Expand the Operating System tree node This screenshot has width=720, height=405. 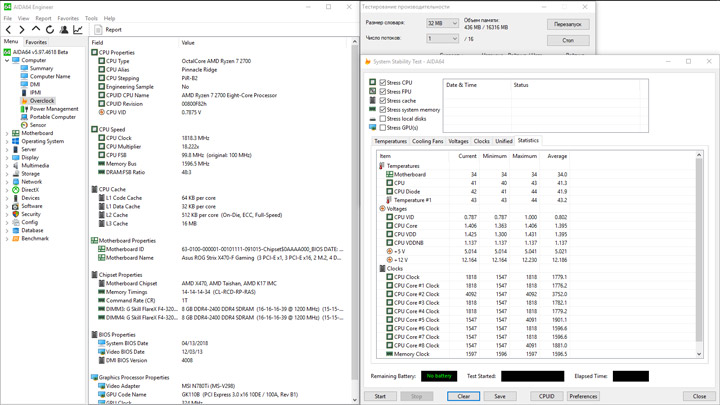tap(7, 141)
